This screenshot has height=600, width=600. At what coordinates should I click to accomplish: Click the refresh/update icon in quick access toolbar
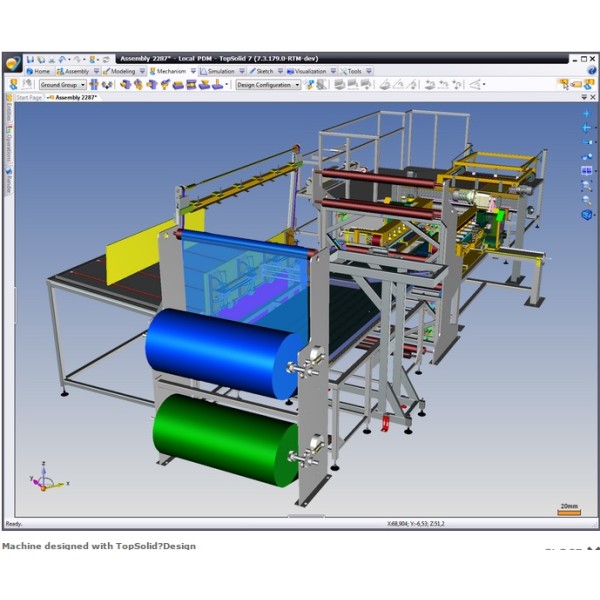(x=106, y=59)
